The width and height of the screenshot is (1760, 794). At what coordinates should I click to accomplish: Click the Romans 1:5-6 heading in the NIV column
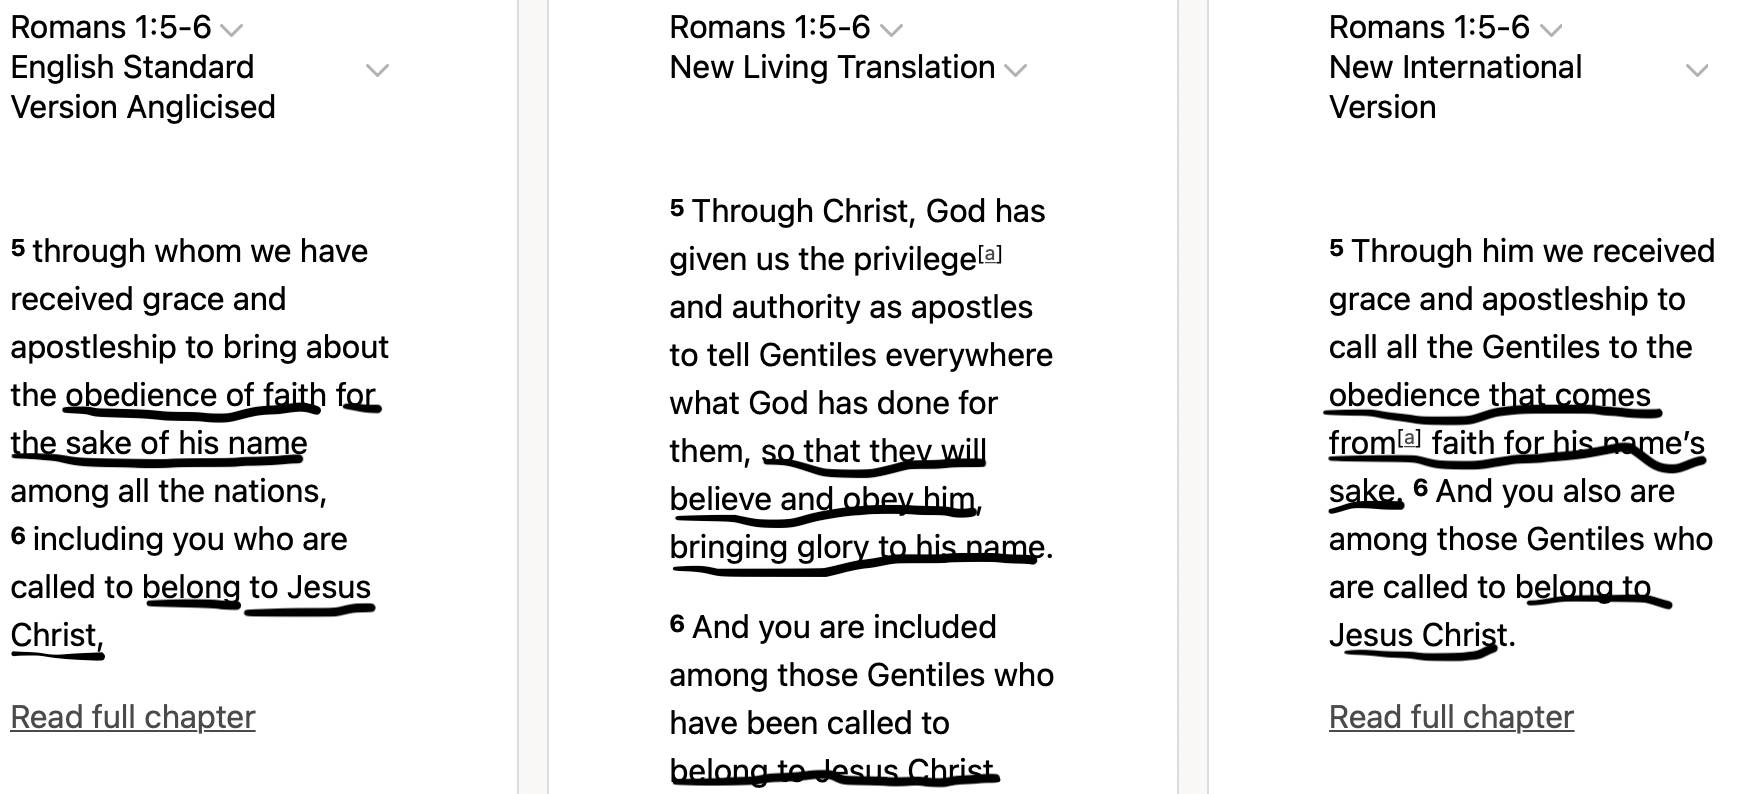point(1429,27)
